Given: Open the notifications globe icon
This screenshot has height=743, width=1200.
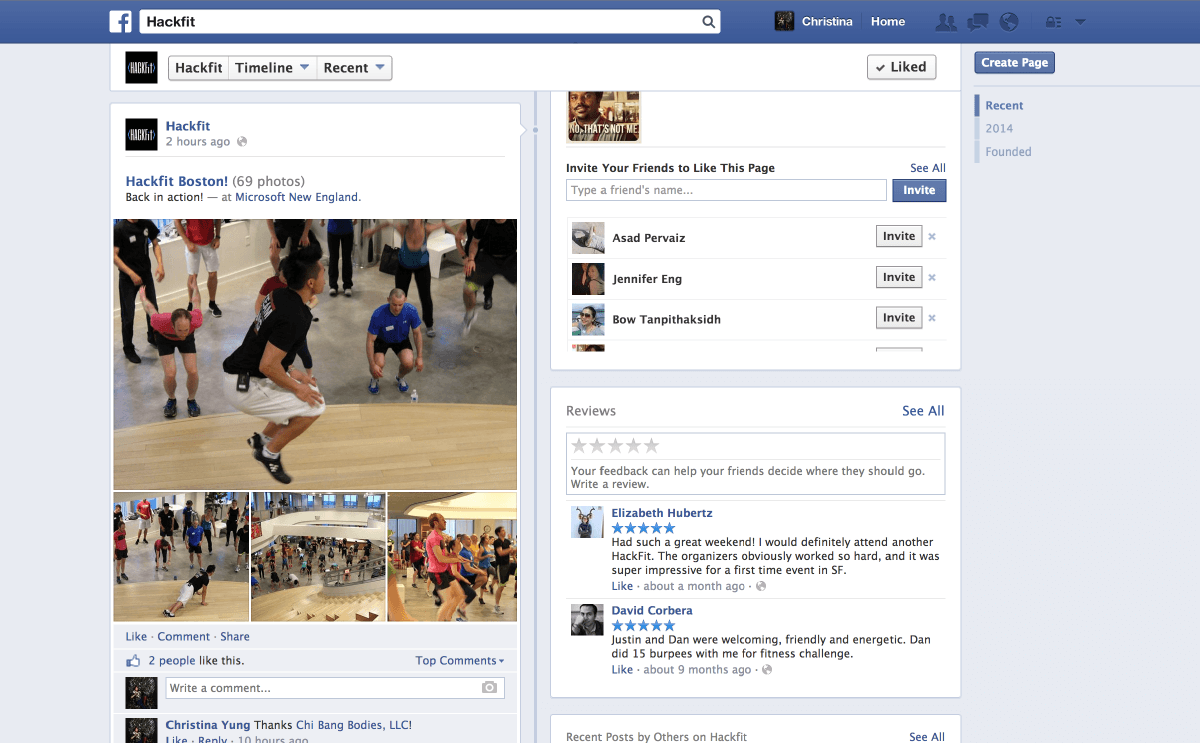Looking at the screenshot, I should point(1009,22).
